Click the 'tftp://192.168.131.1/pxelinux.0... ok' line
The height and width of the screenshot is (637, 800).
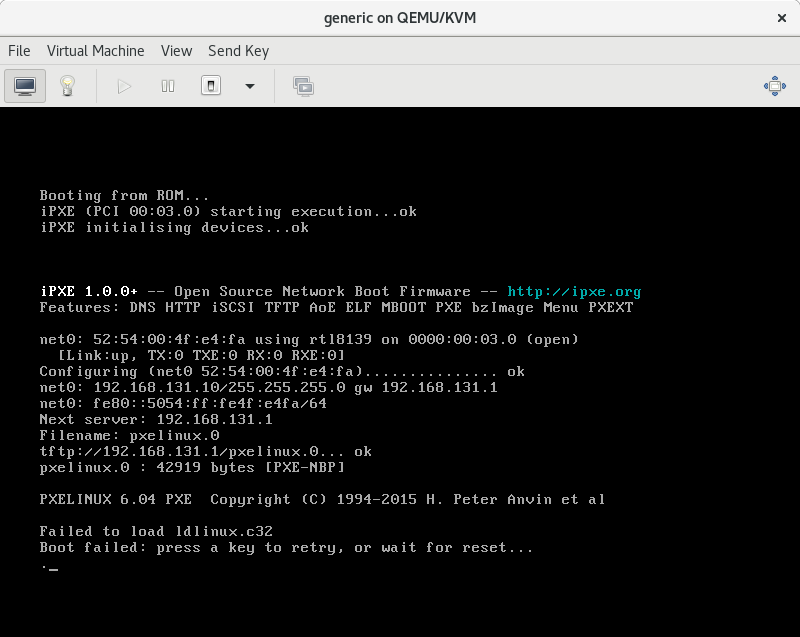(206, 452)
